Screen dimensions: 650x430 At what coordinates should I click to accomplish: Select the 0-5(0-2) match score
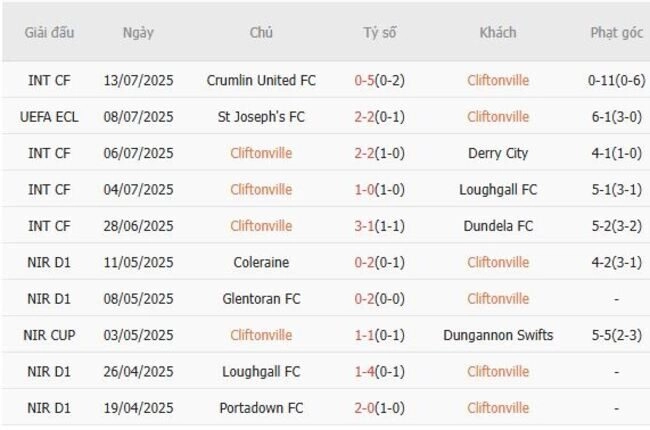pyautogui.click(x=379, y=80)
